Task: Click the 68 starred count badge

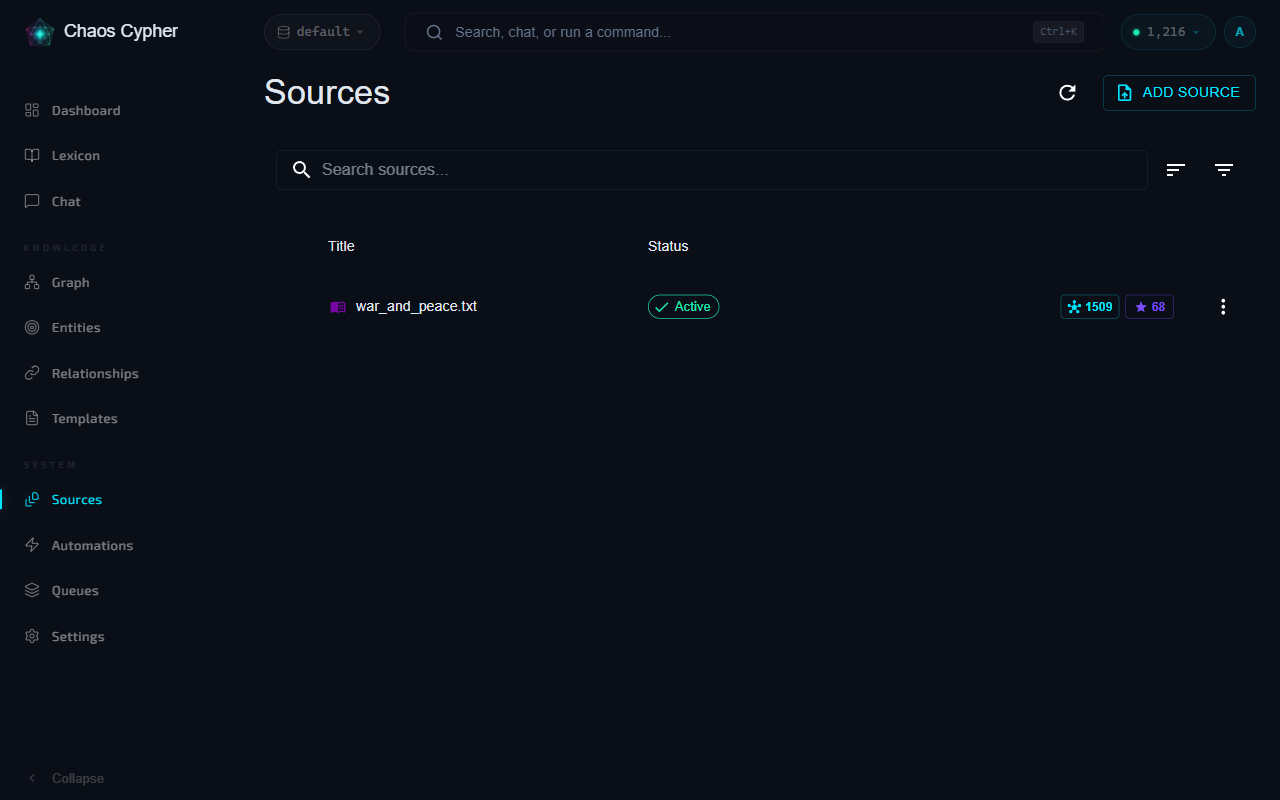Action: [x=1150, y=307]
